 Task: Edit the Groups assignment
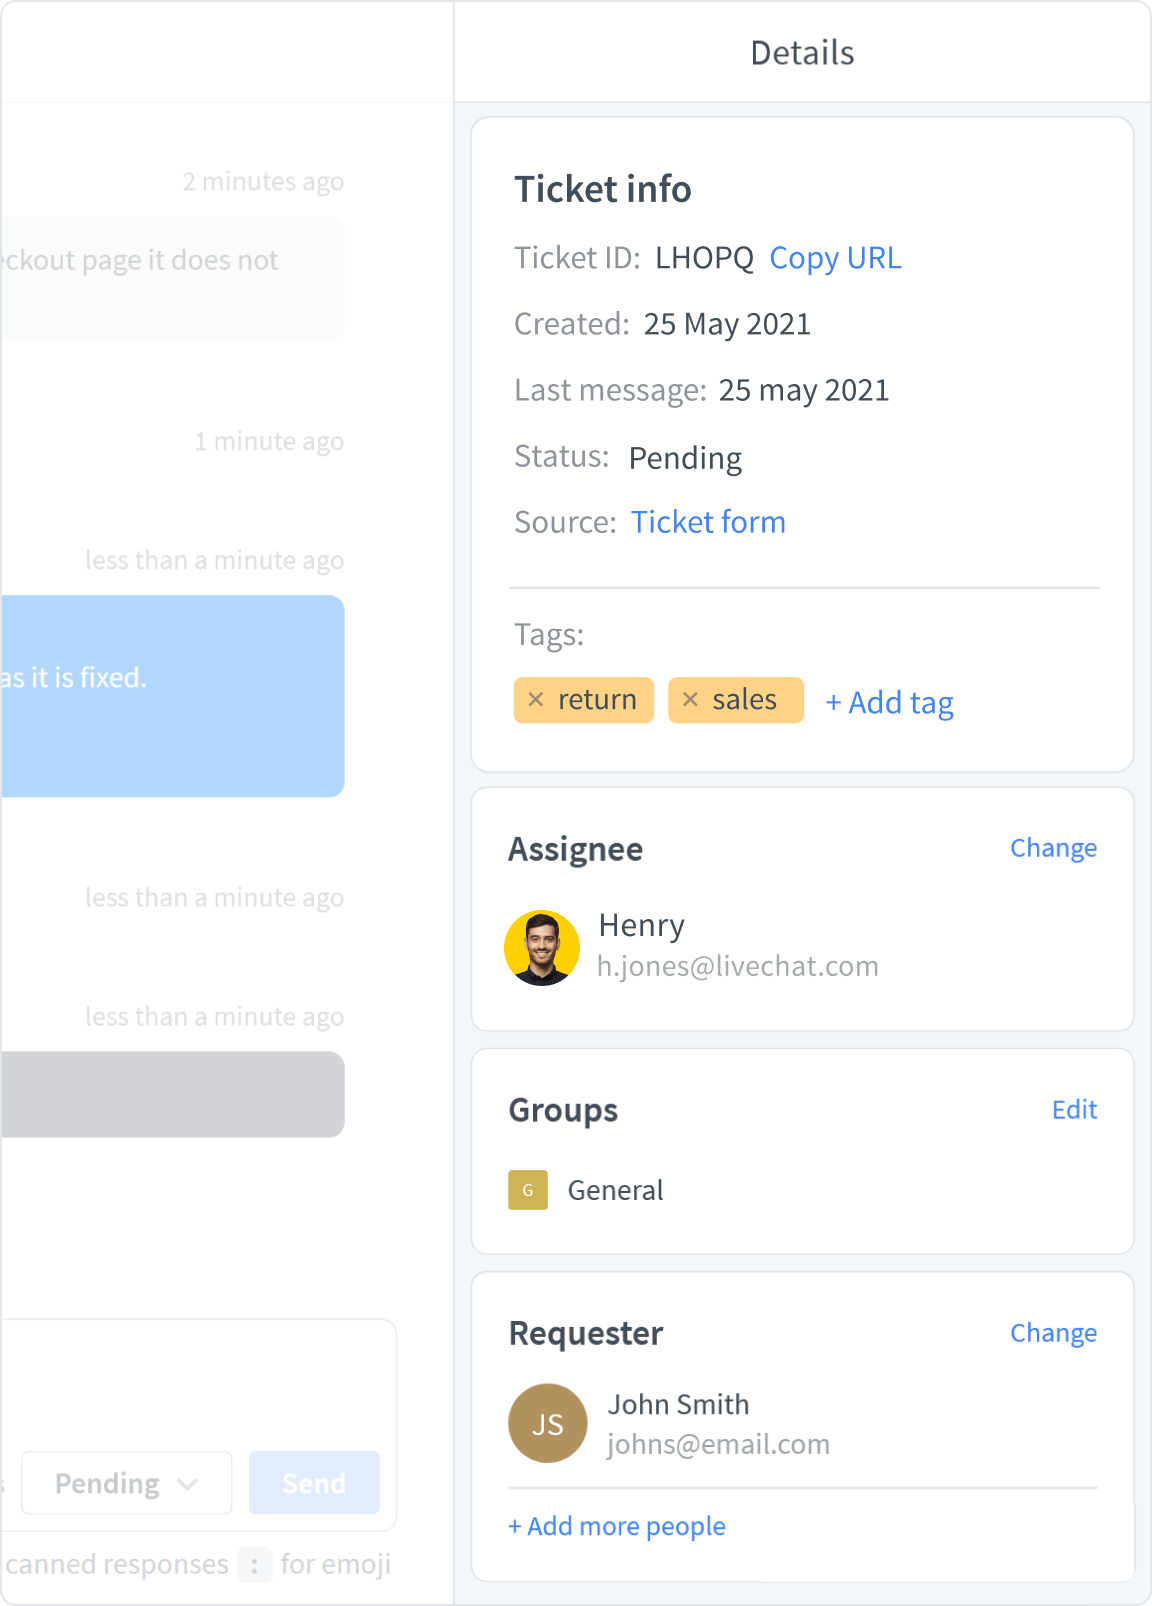point(1074,1109)
